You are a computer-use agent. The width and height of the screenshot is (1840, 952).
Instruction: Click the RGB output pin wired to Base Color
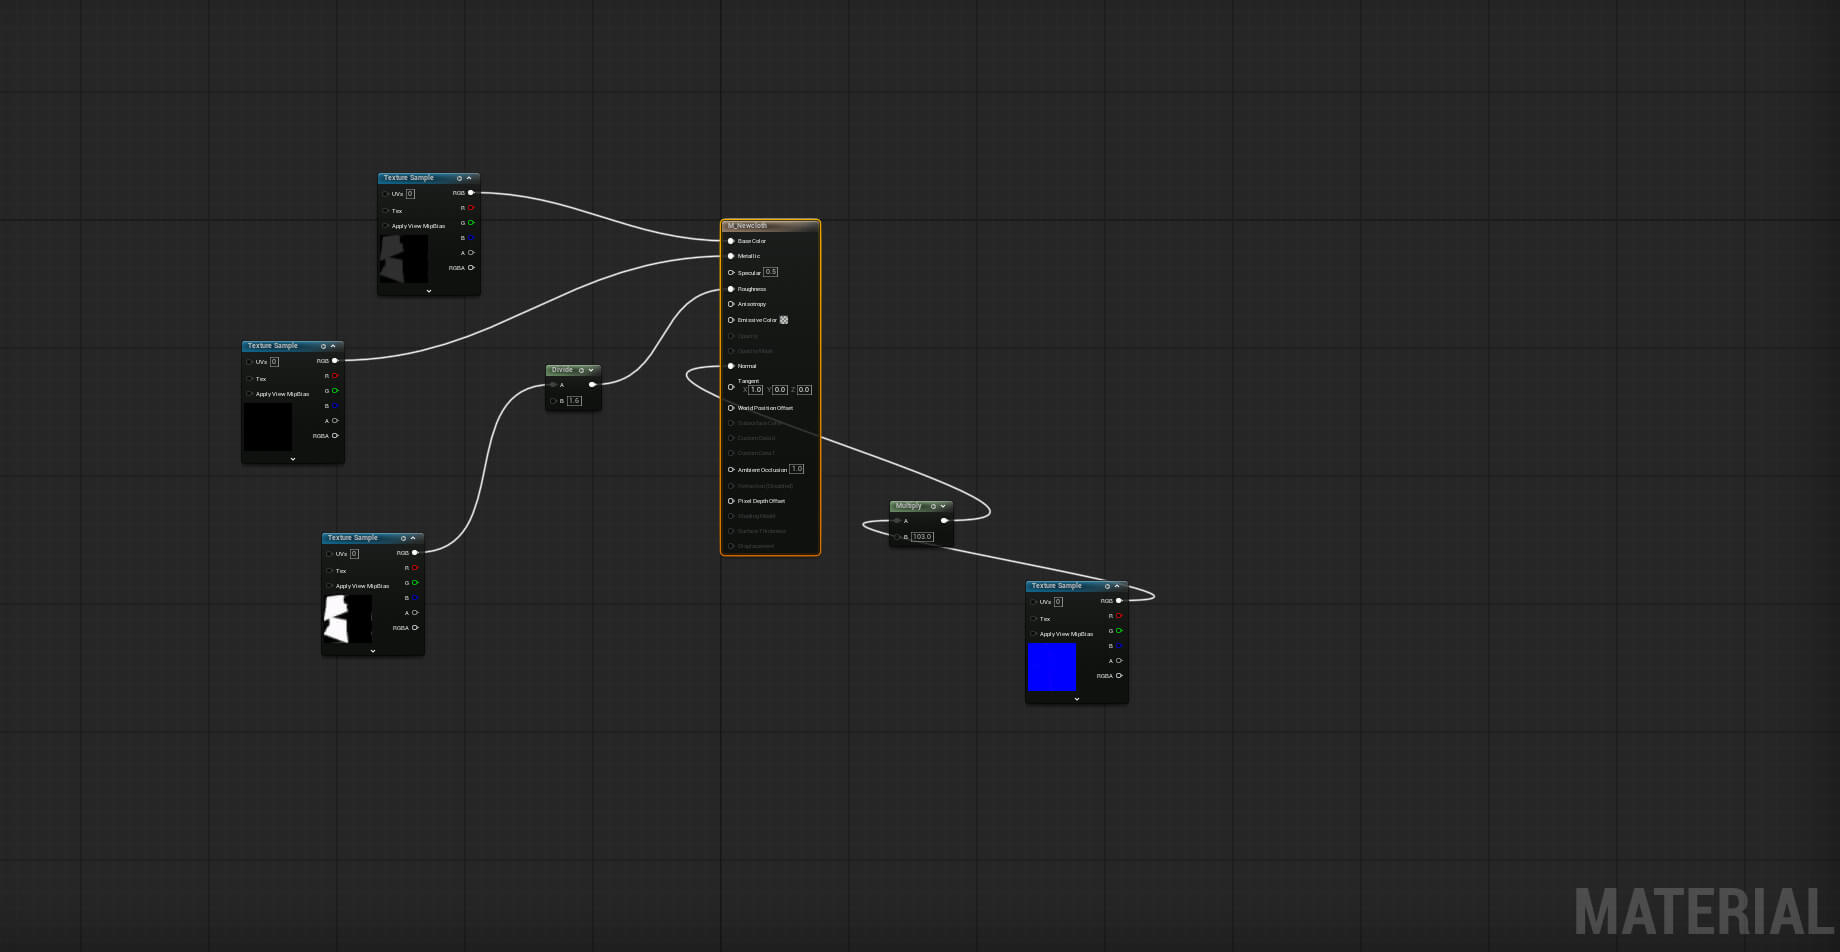pos(471,193)
